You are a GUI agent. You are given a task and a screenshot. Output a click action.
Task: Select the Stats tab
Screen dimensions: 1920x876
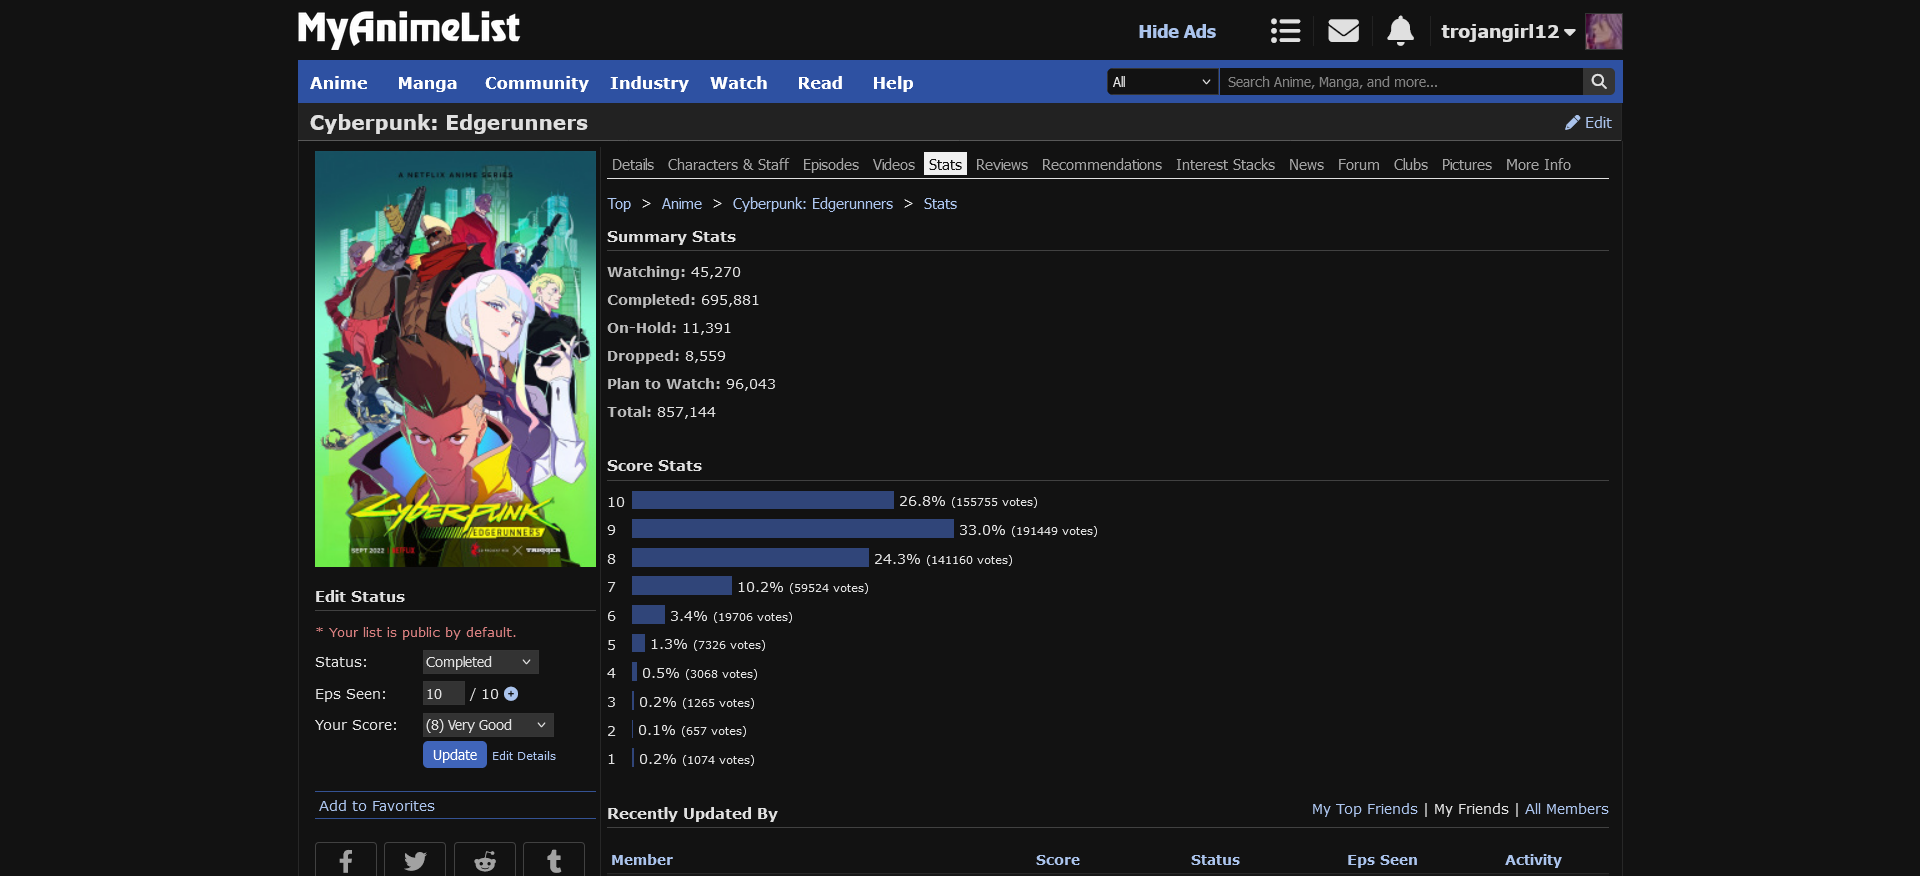(945, 165)
